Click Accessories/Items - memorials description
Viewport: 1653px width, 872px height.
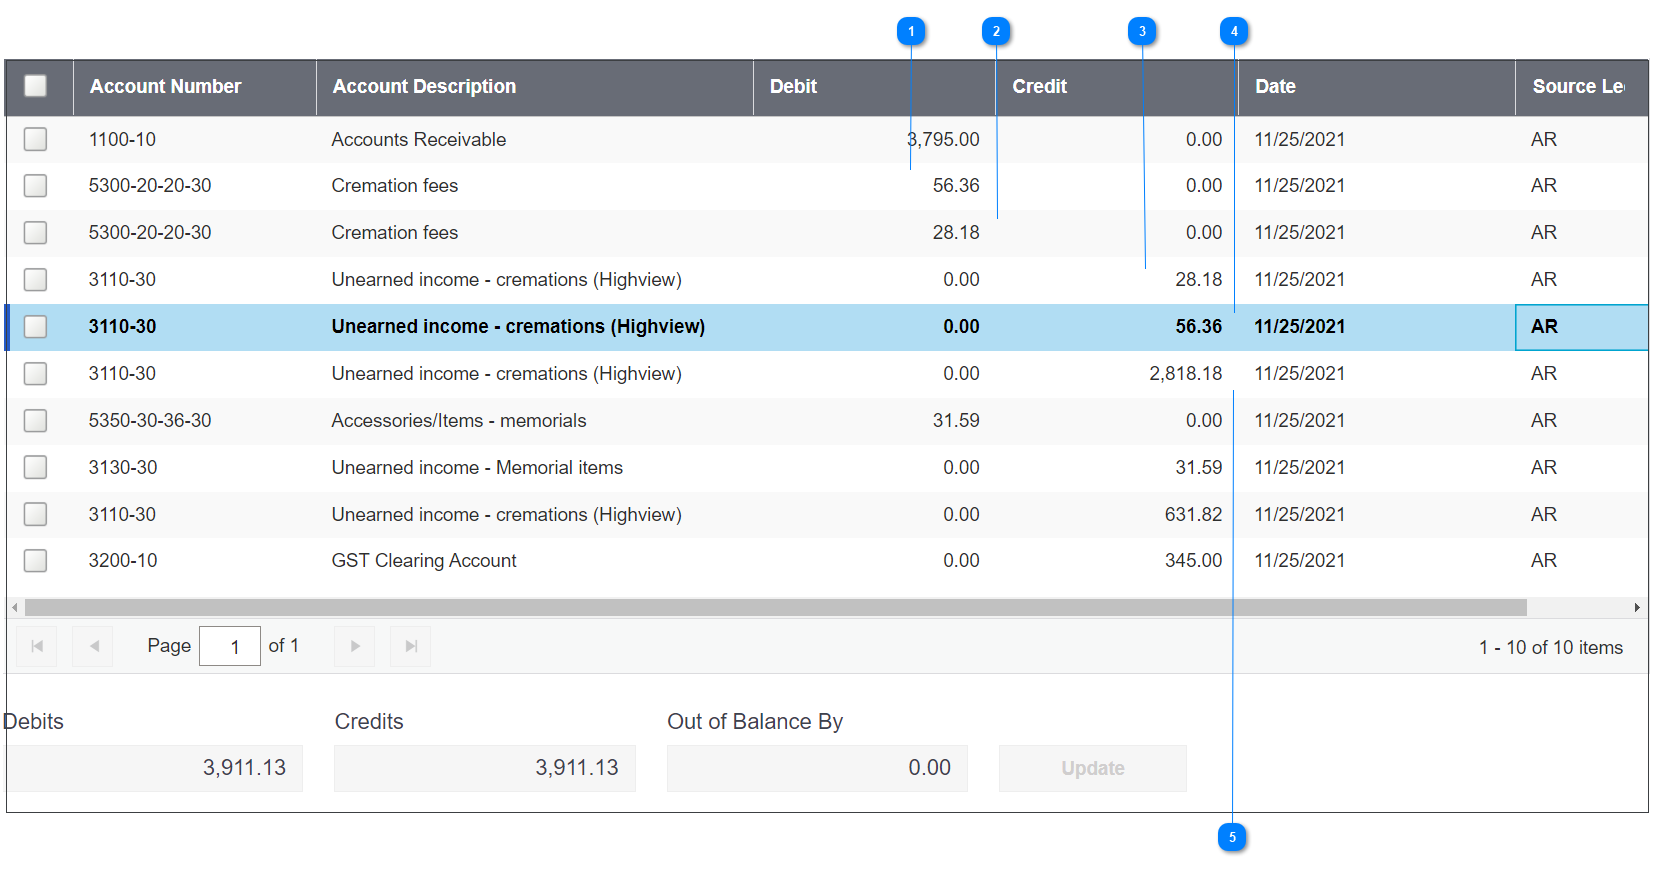459,420
